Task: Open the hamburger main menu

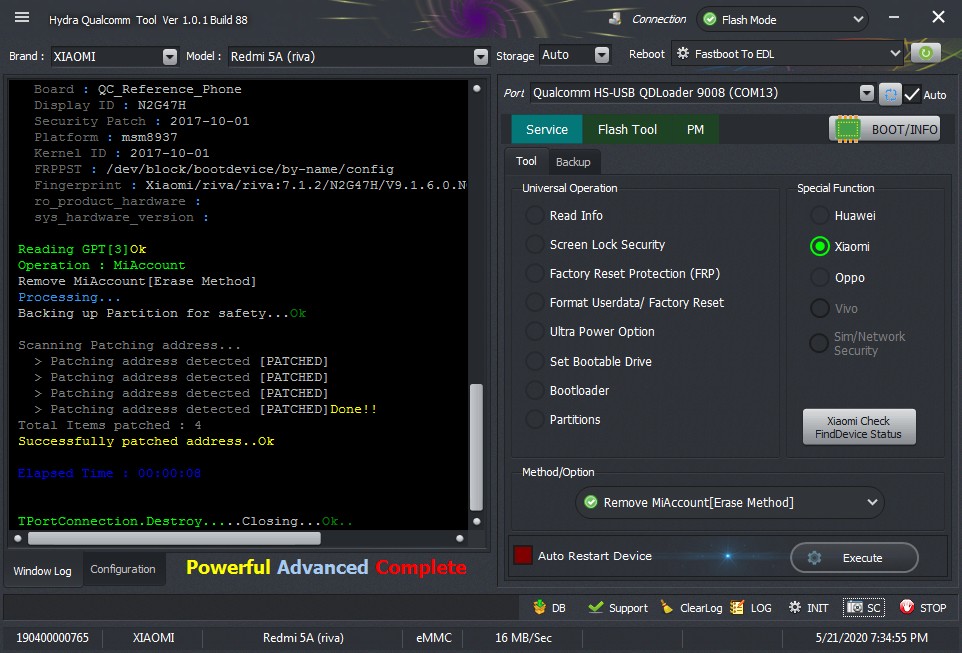Action: coord(22,17)
